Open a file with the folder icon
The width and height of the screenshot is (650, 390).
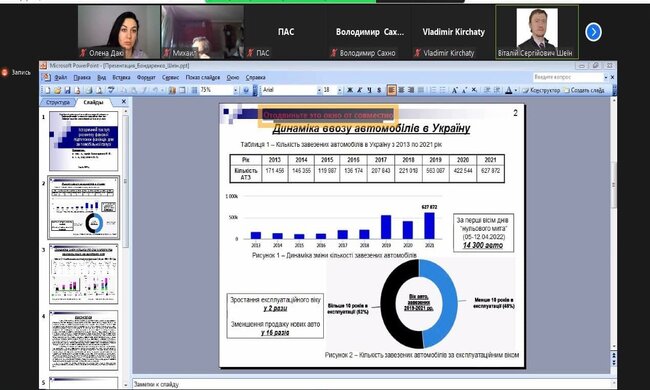(58, 90)
